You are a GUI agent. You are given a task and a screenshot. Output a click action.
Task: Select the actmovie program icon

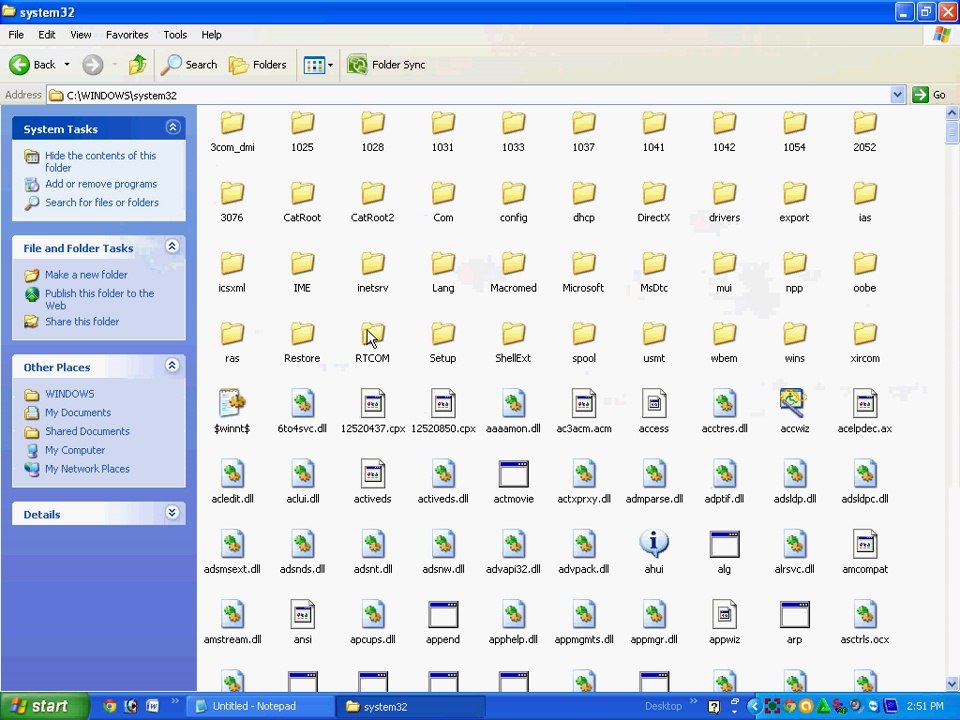pyautogui.click(x=513, y=473)
